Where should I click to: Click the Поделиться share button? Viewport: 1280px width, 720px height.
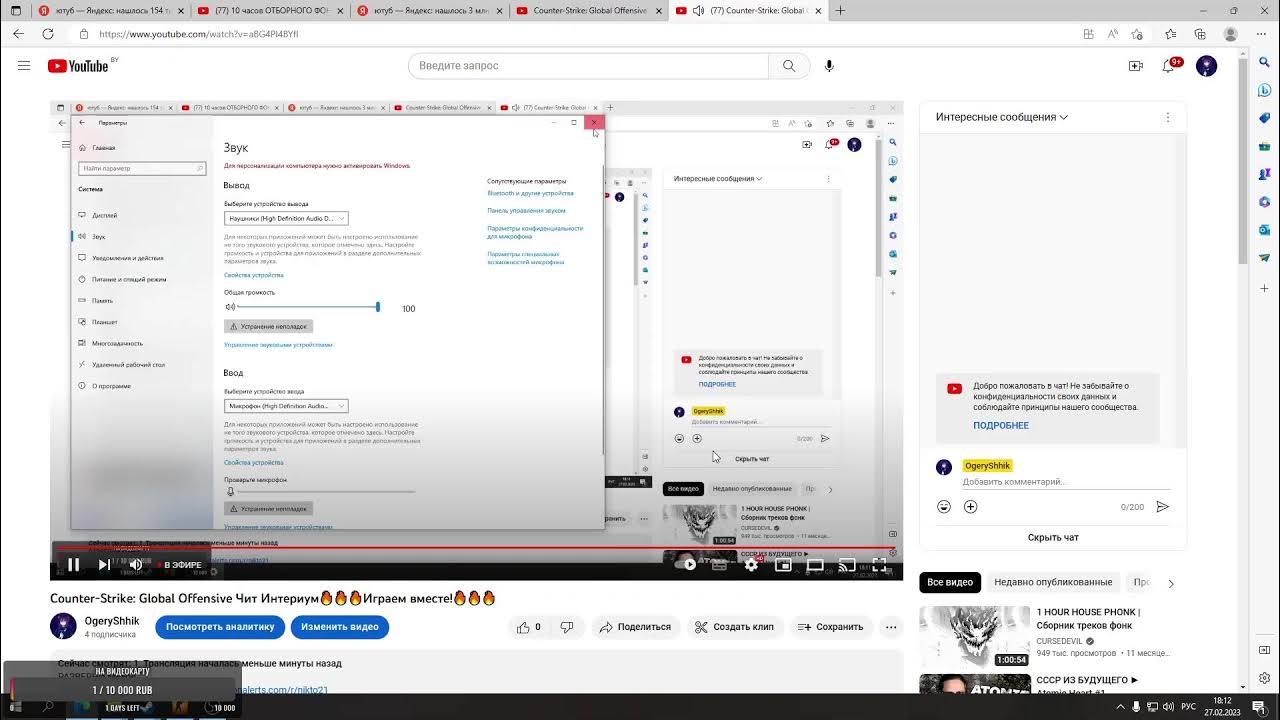[x=635, y=627]
